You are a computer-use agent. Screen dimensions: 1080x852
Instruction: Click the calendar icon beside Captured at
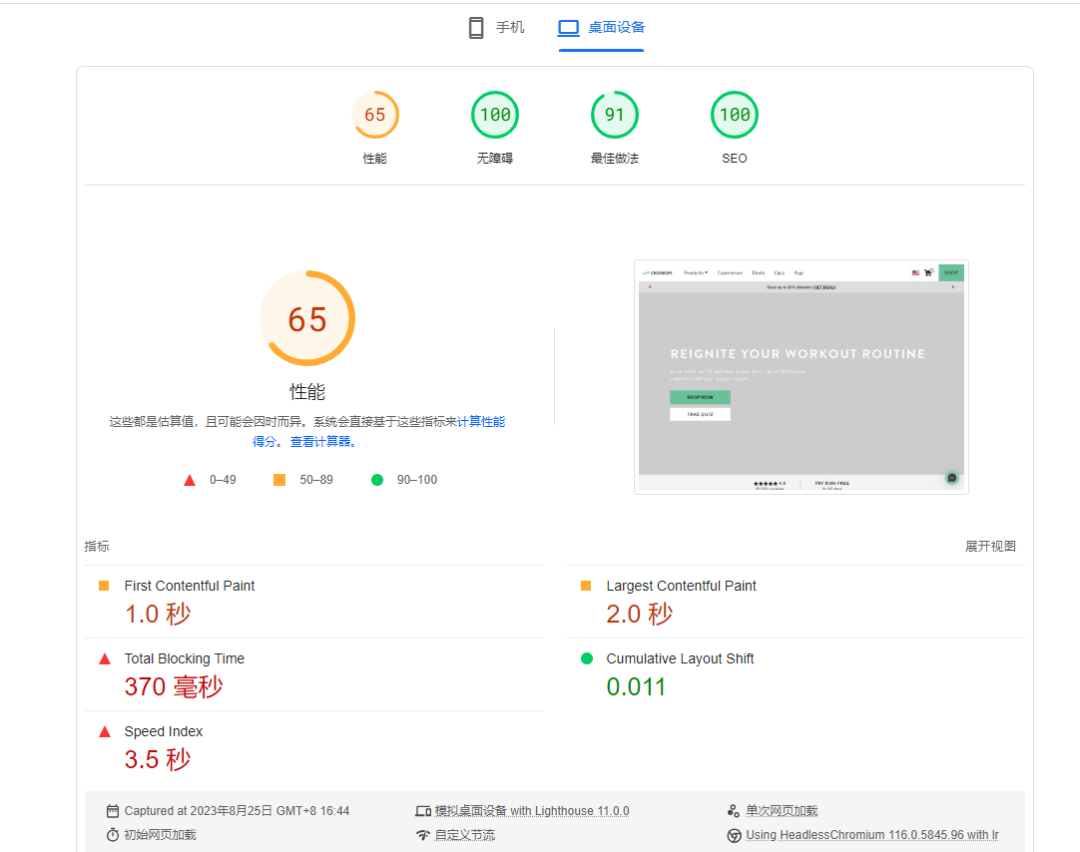113,811
